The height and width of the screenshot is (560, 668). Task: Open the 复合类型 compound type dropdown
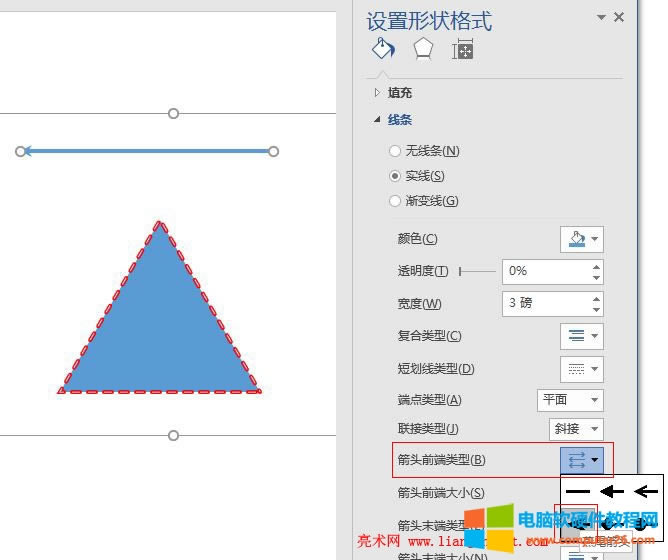pyautogui.click(x=581, y=336)
